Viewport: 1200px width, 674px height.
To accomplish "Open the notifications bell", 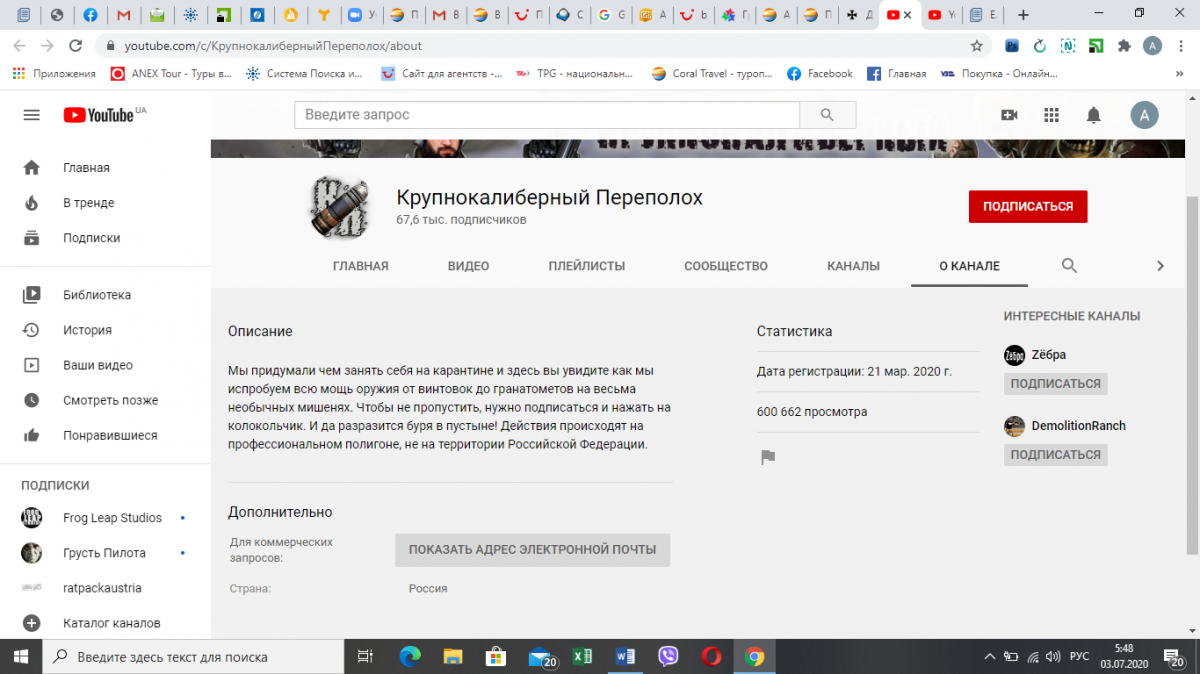I will click(1093, 115).
